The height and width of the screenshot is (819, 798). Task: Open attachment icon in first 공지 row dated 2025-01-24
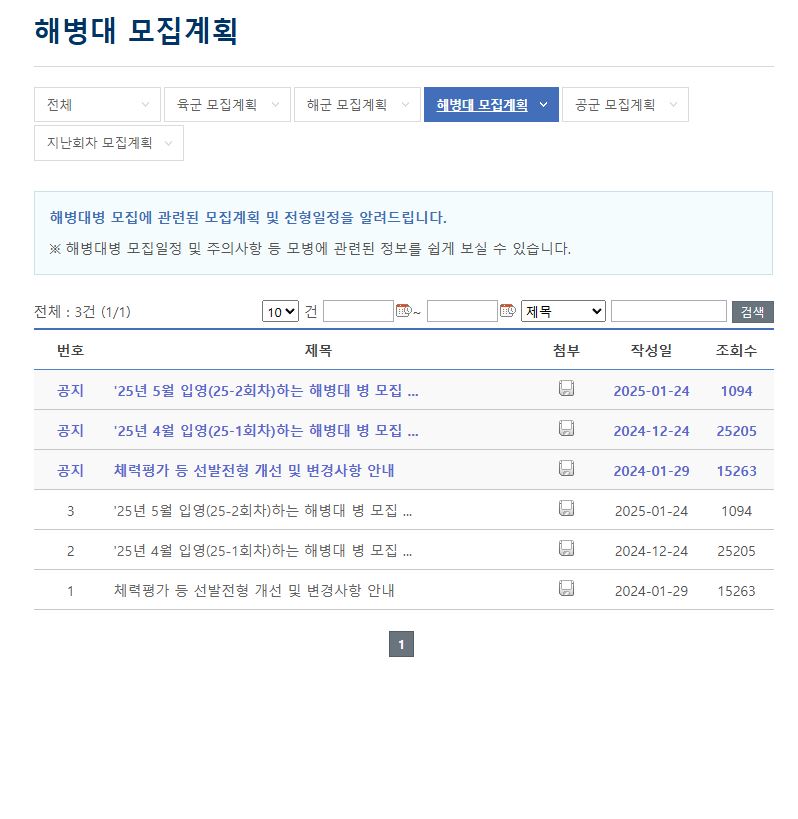566,388
